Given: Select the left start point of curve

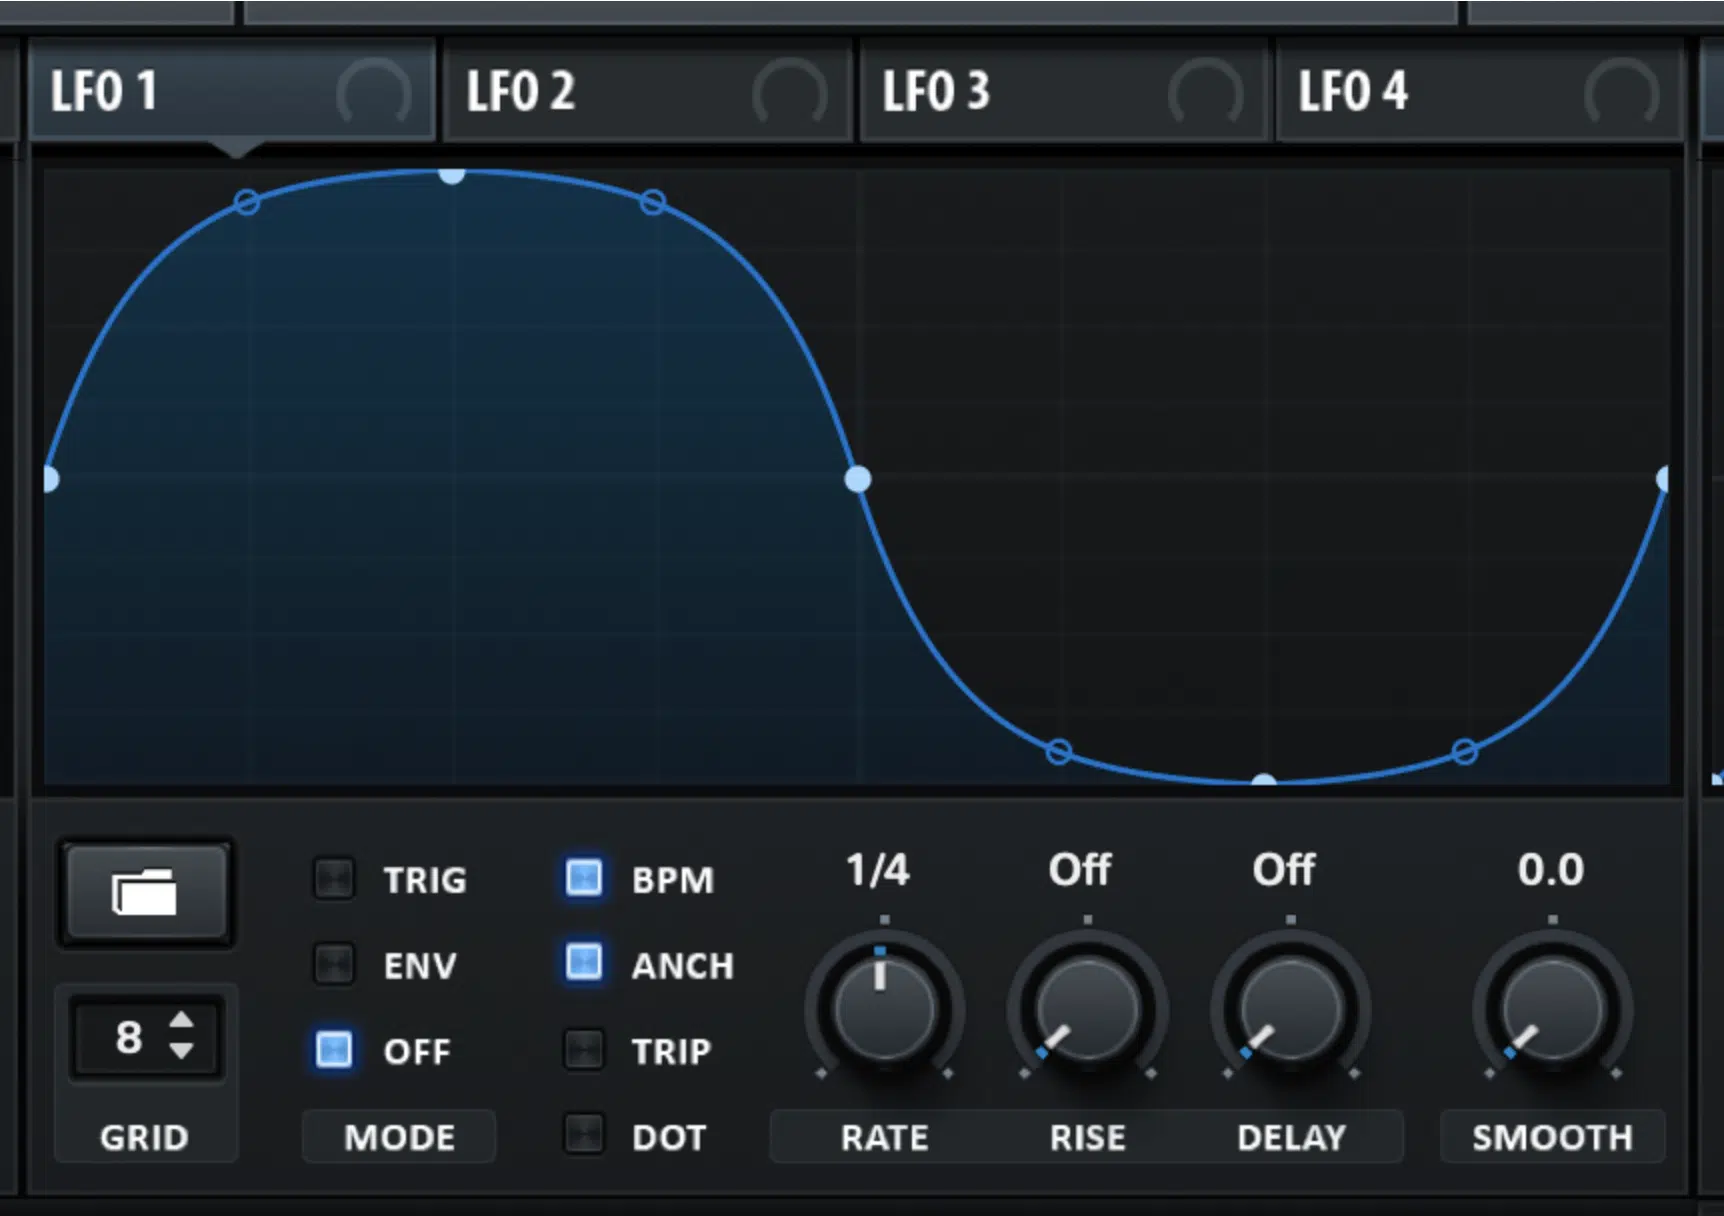Looking at the screenshot, I should [50, 479].
